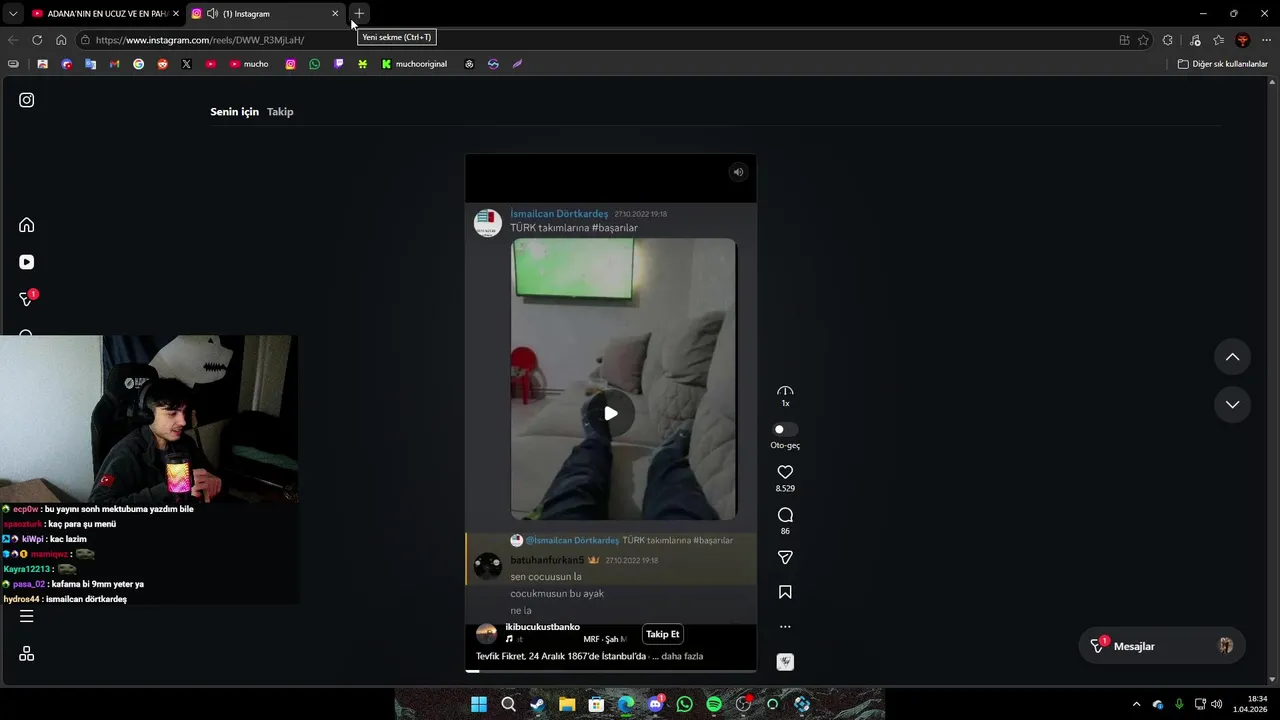This screenshot has height=720, width=1280.
Task: Open the Twitch bookmark icon
Action: pos(338,64)
